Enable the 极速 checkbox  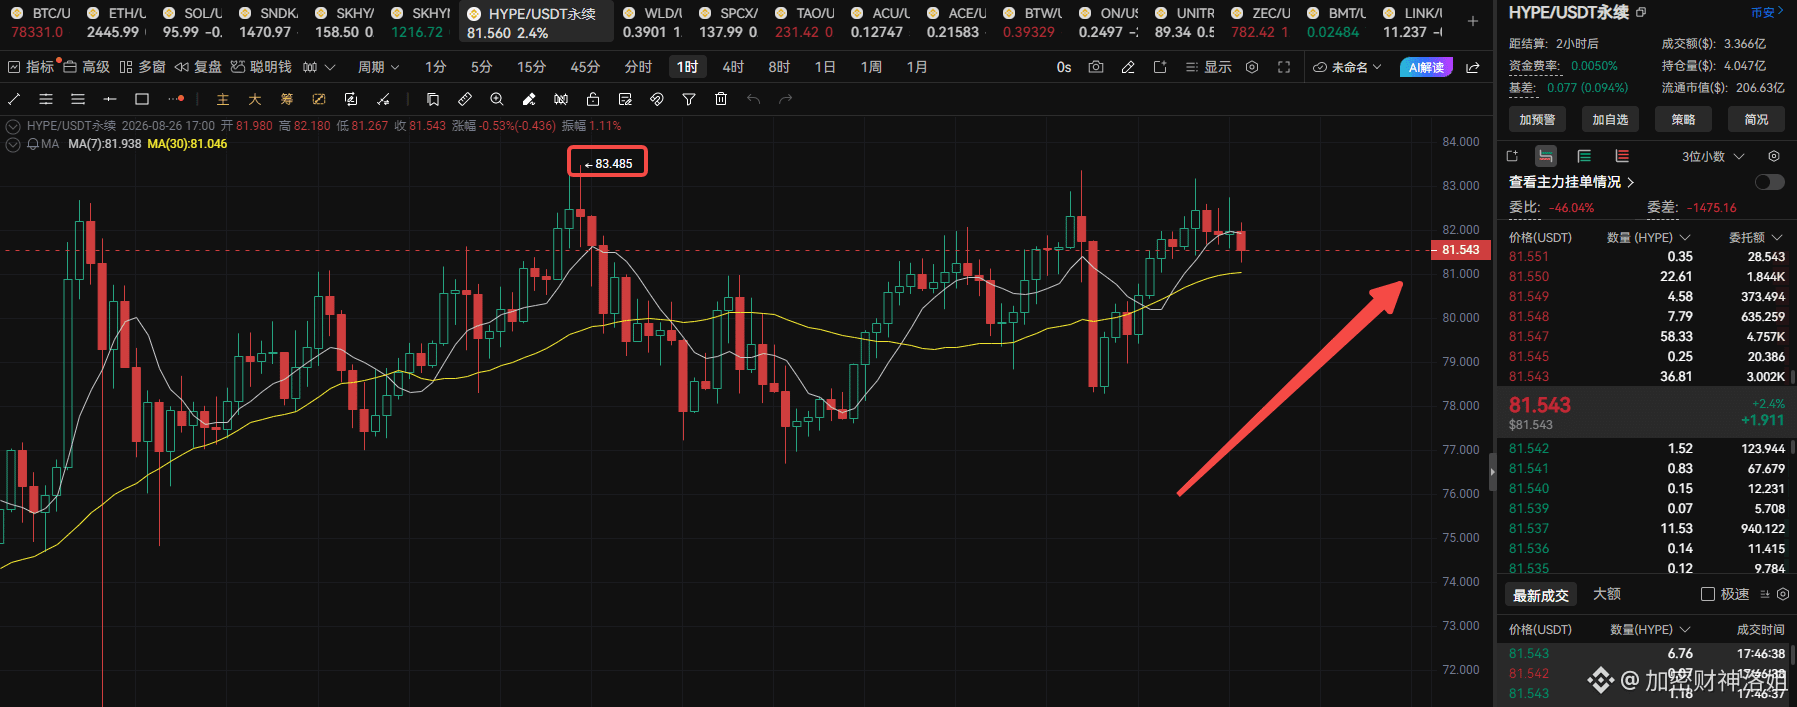[1708, 594]
